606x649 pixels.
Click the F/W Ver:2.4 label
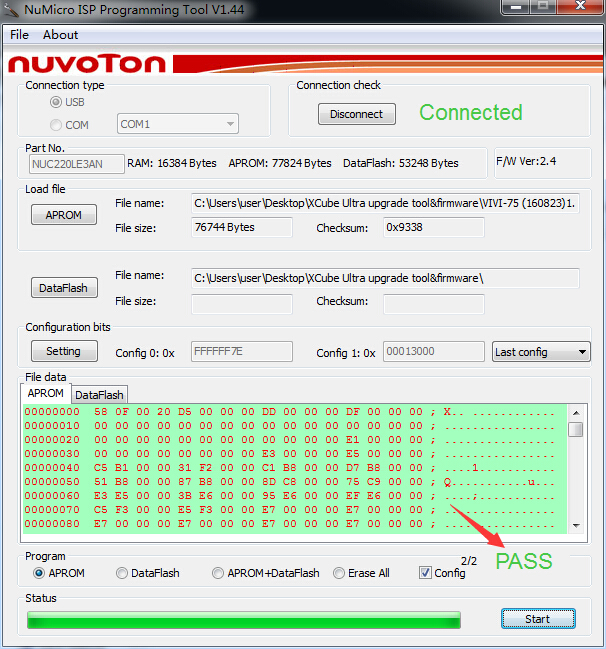pyautogui.click(x=526, y=161)
